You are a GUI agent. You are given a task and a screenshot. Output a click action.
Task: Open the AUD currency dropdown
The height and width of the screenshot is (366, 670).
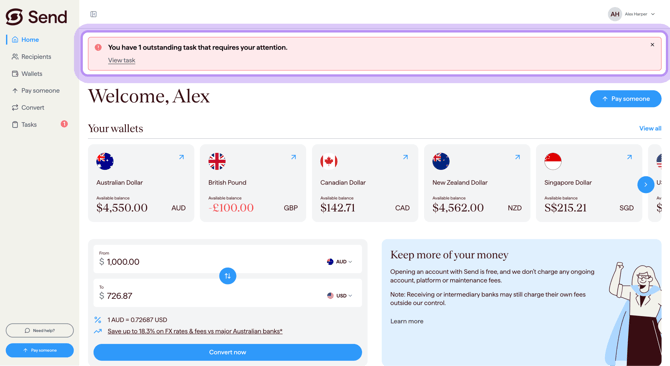tap(340, 262)
